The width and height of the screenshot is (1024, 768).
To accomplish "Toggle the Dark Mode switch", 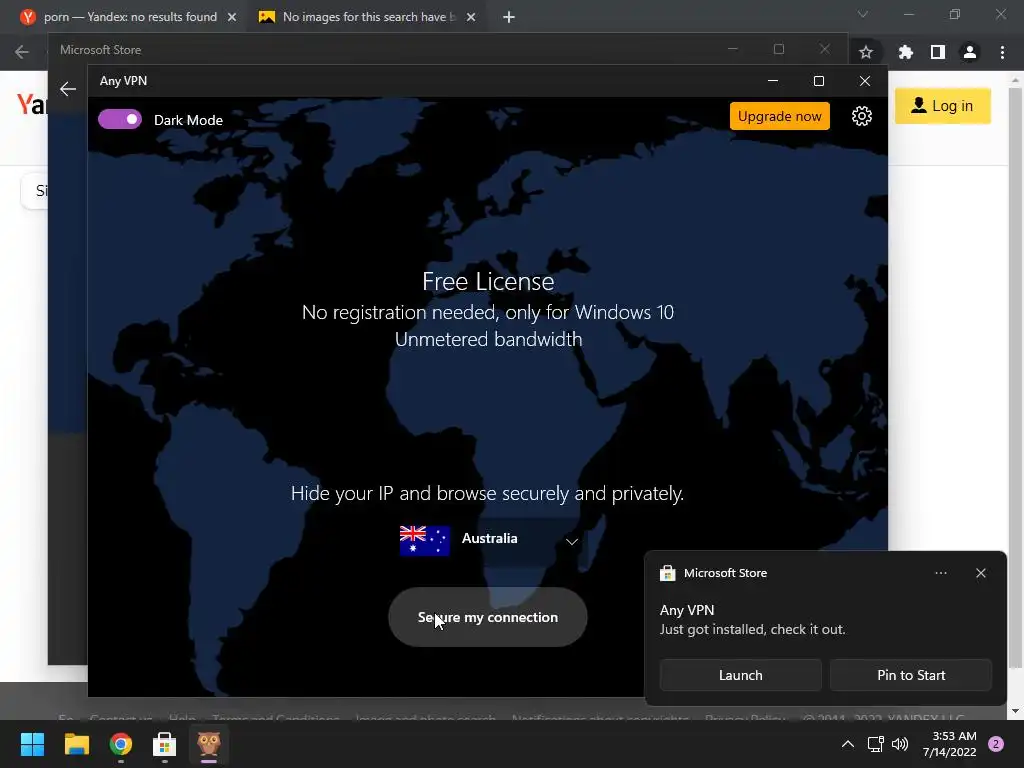I will pos(120,120).
